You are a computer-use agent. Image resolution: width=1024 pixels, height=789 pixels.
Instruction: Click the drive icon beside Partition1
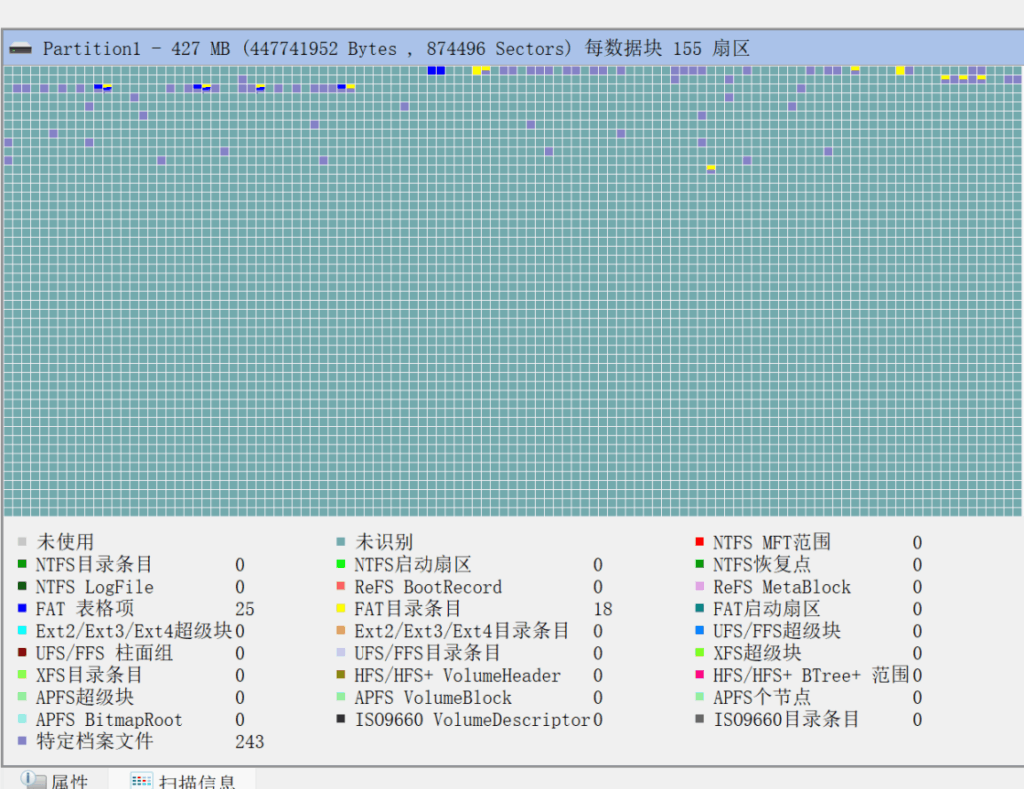pos(20,49)
